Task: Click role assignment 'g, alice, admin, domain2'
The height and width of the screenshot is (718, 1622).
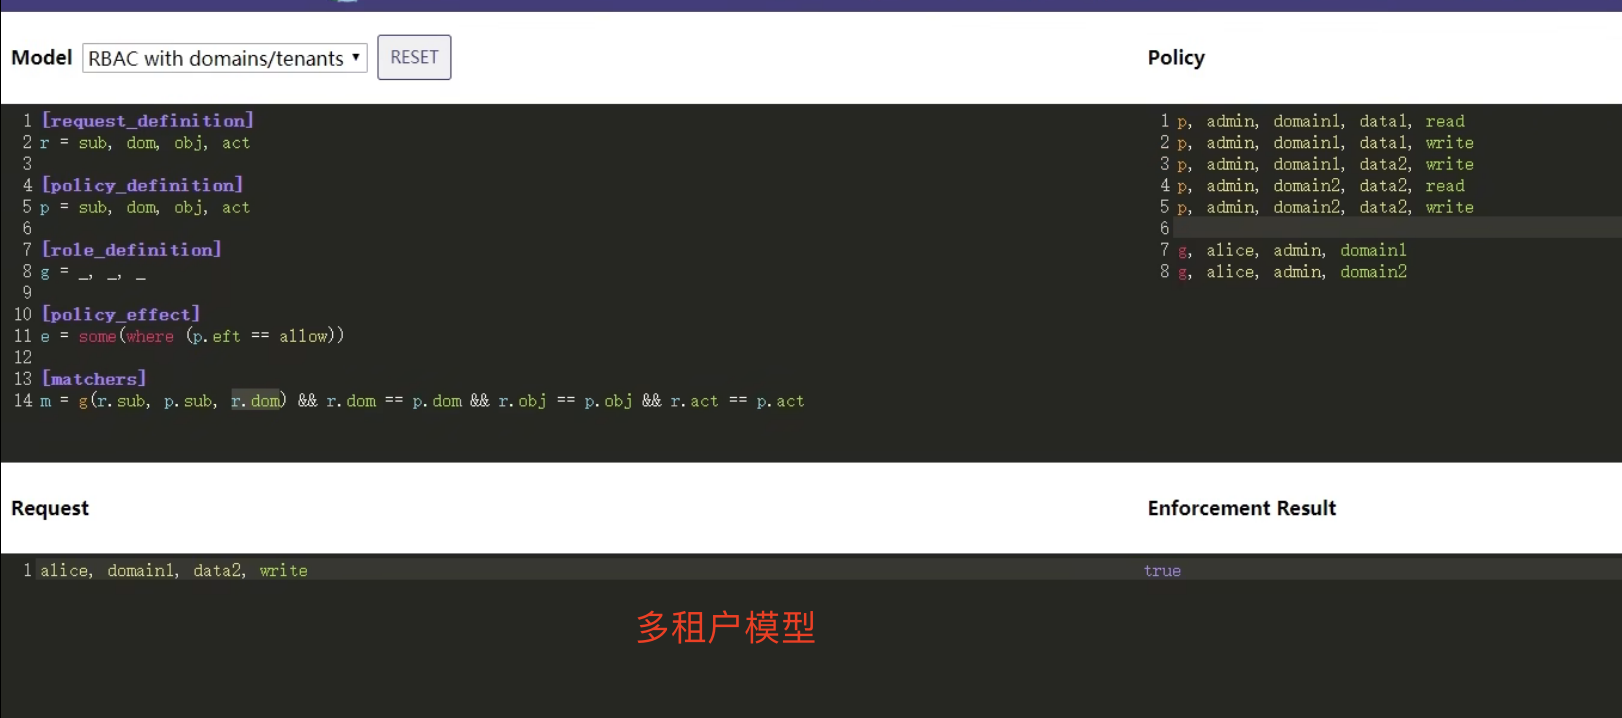Action: 1291,272
